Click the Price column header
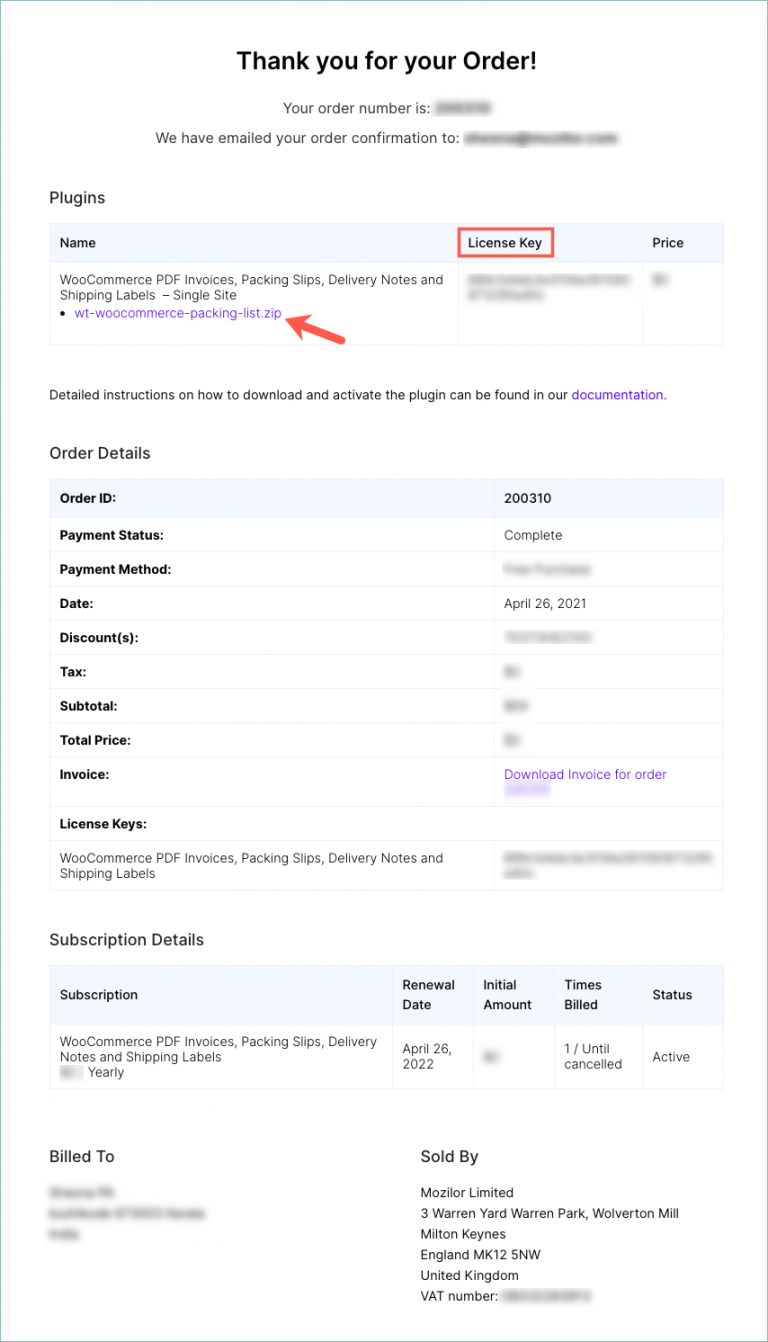This screenshot has height=1342, width=768. click(x=668, y=243)
